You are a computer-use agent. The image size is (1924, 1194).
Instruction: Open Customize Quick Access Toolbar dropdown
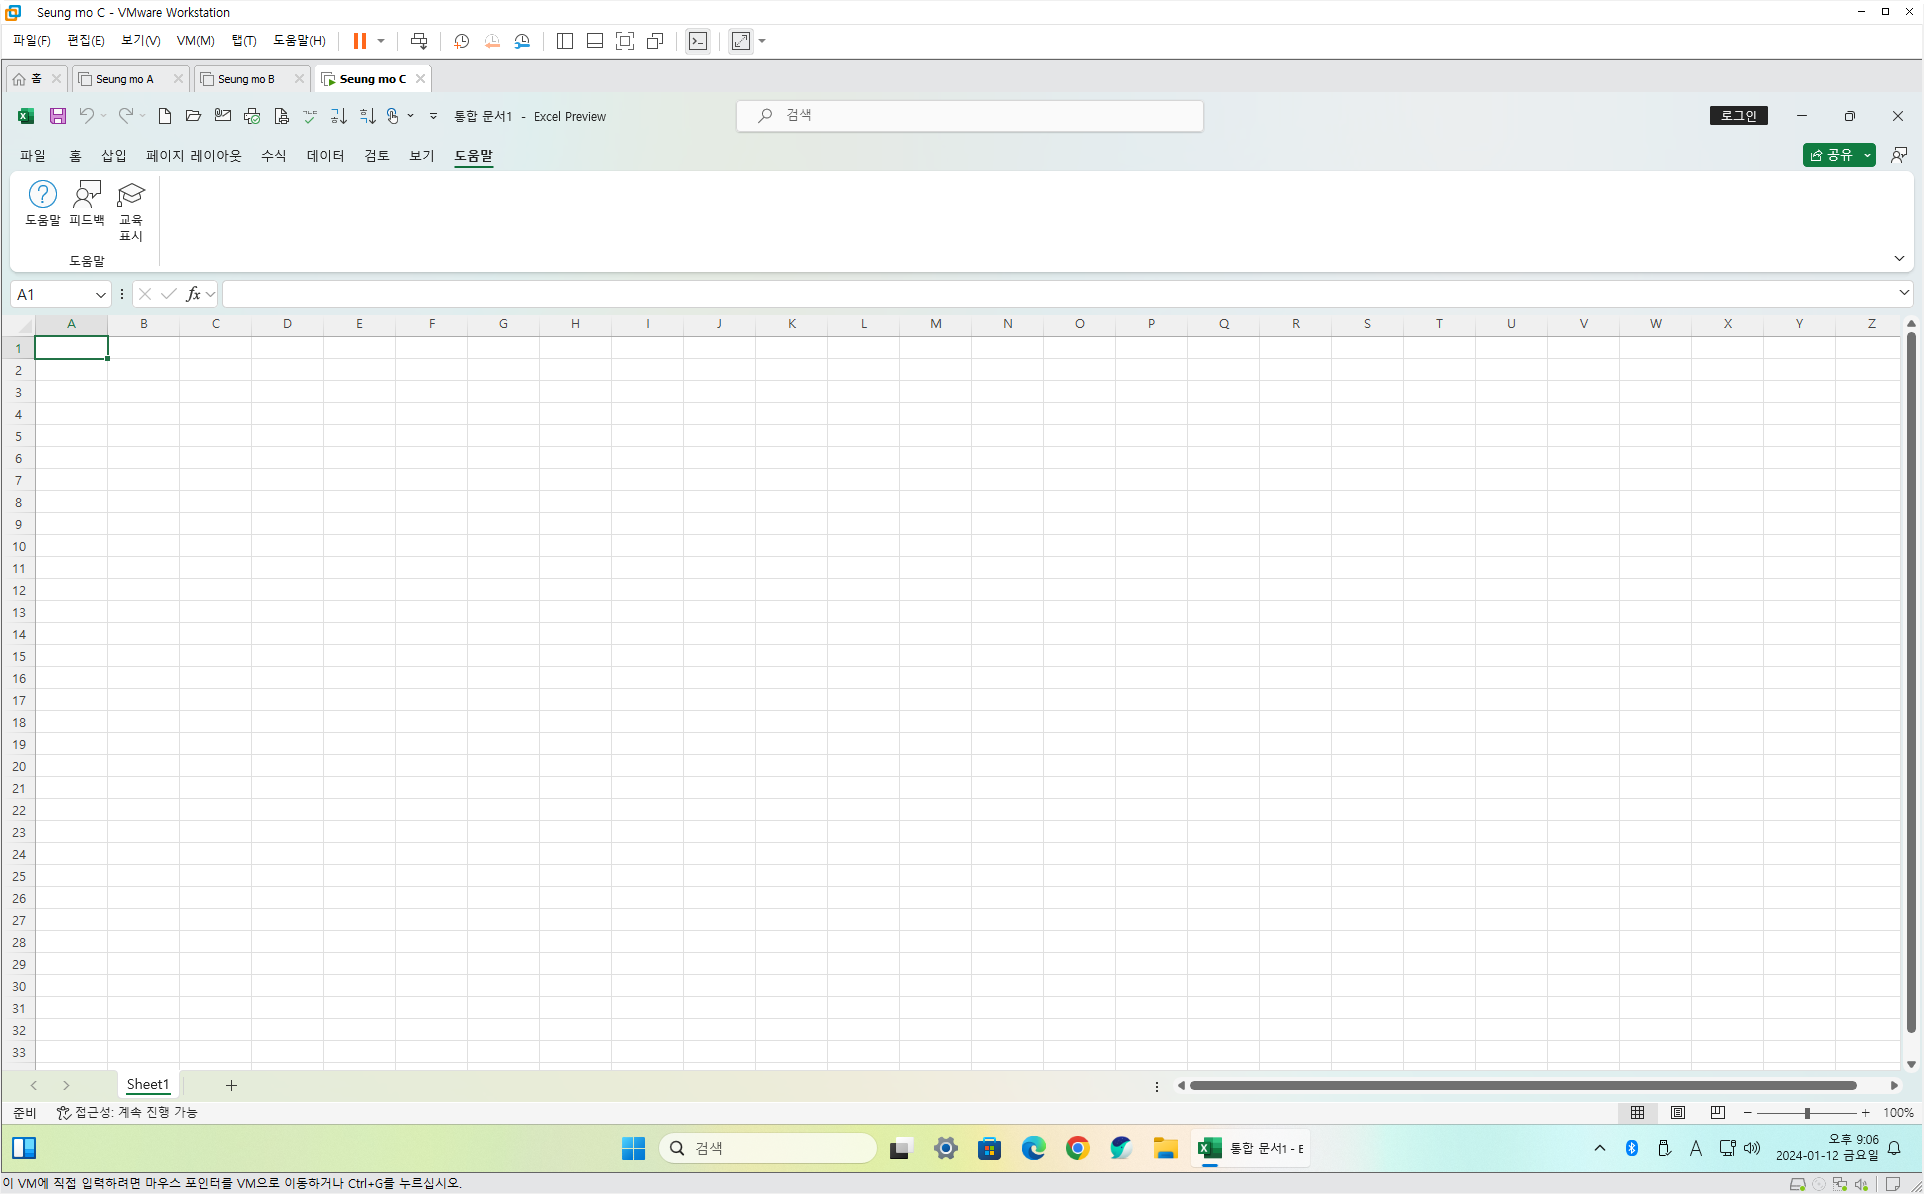point(433,116)
